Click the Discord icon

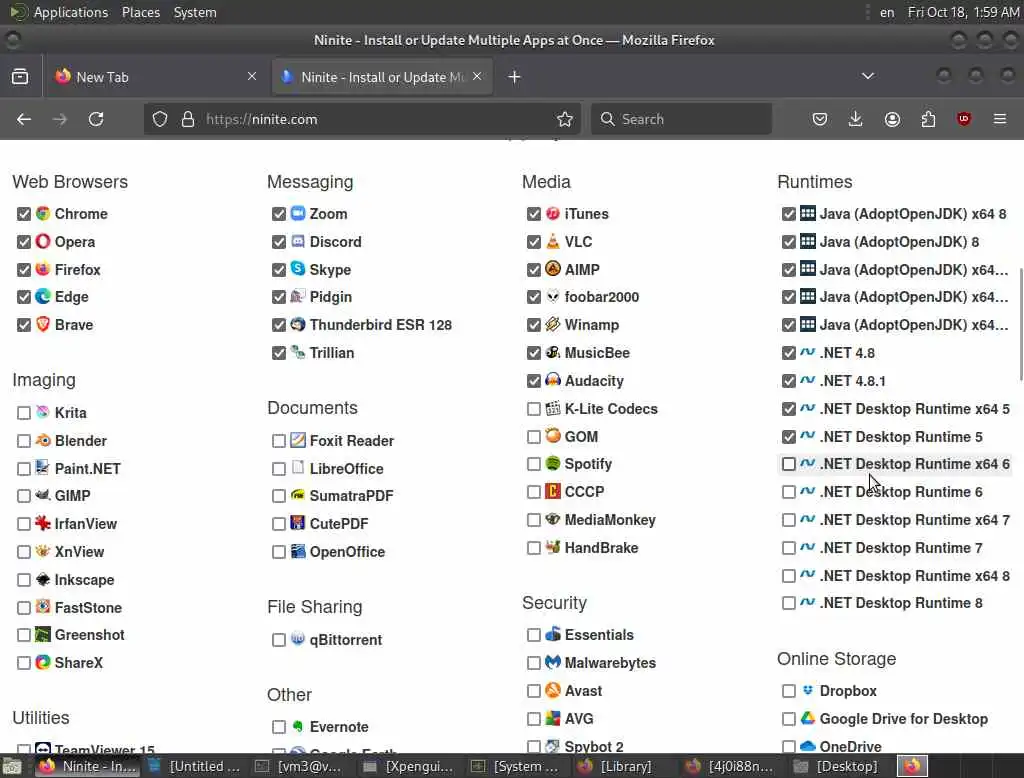pyautogui.click(x=298, y=241)
